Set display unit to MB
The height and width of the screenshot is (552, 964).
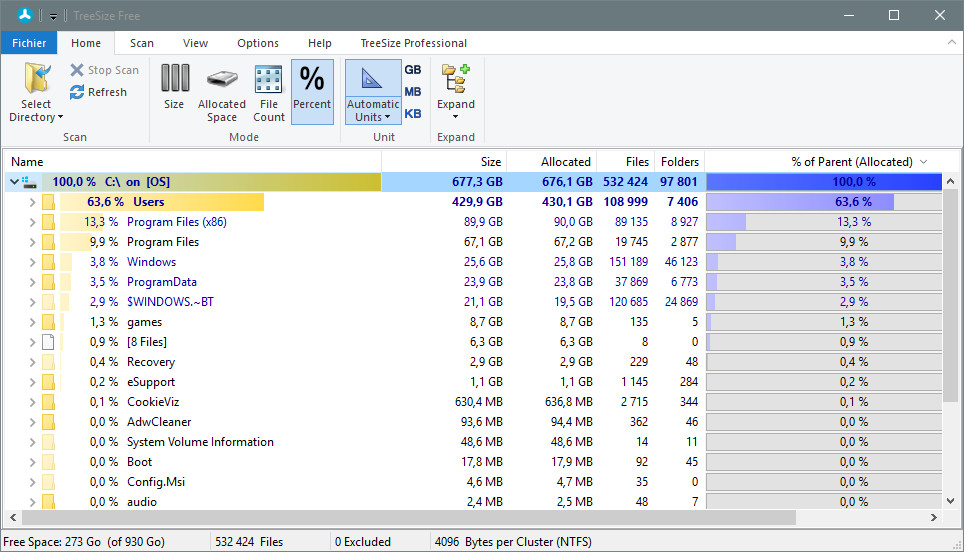413,92
